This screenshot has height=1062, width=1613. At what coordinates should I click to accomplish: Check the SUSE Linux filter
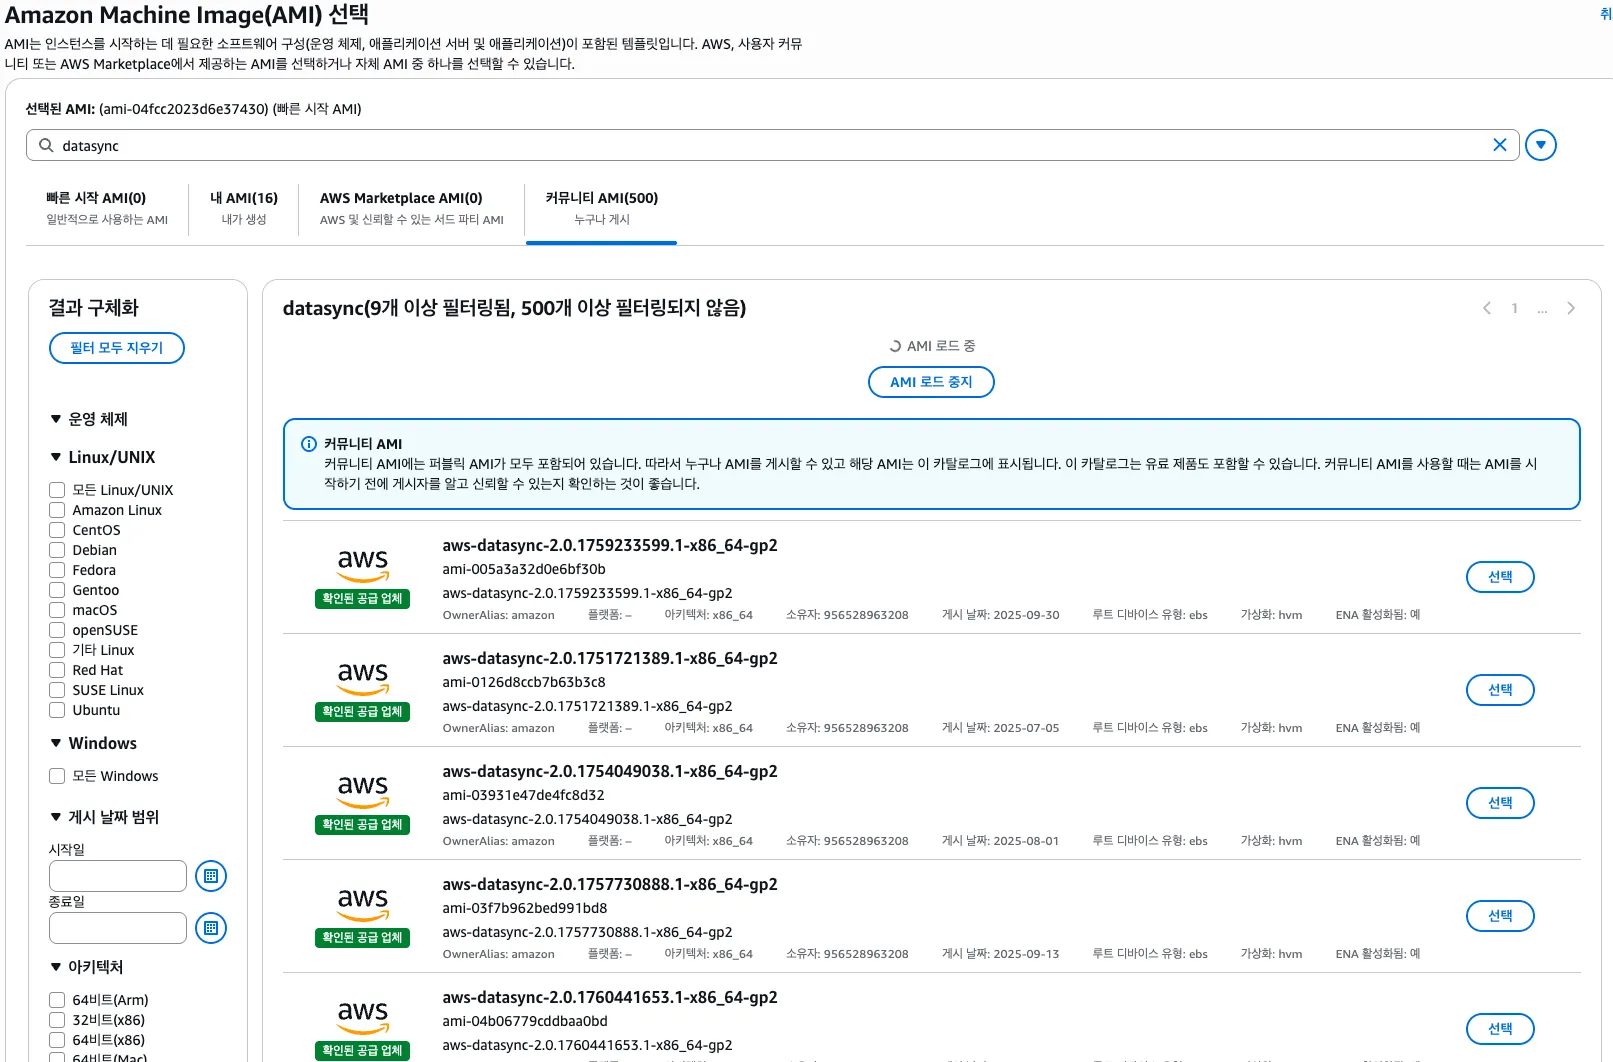pyautogui.click(x=57, y=690)
